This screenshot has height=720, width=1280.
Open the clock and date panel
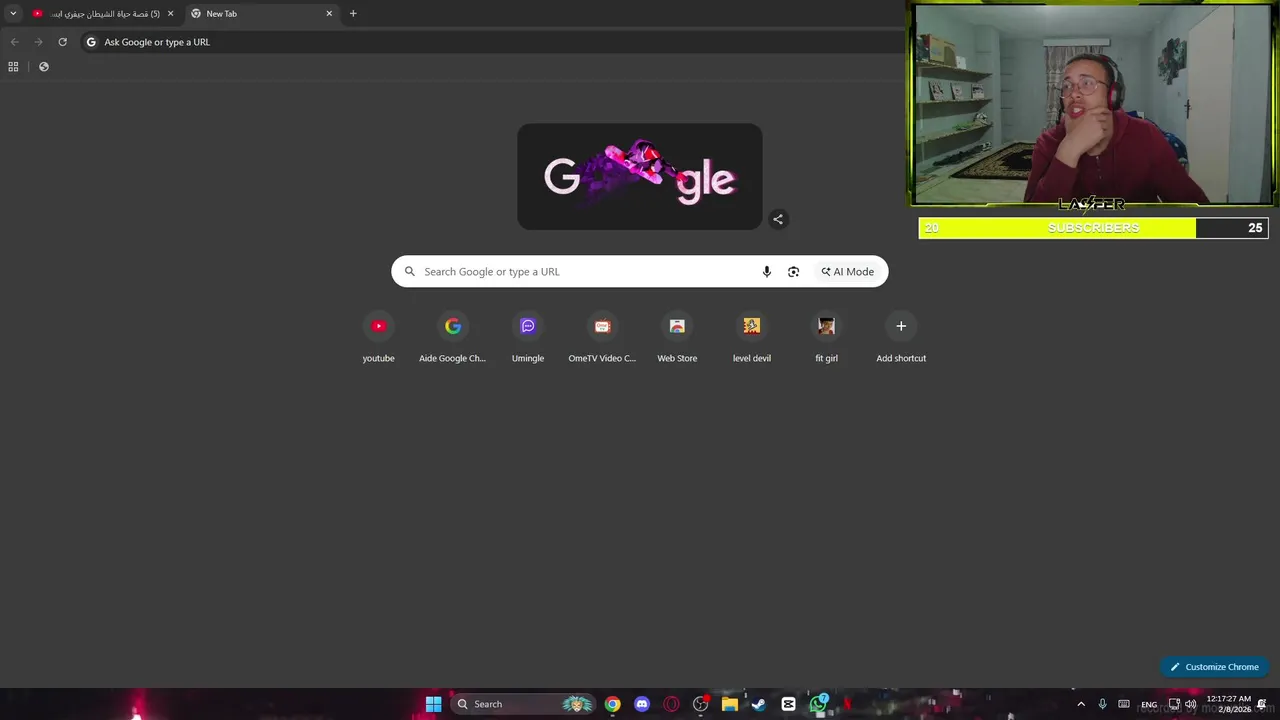1228,704
